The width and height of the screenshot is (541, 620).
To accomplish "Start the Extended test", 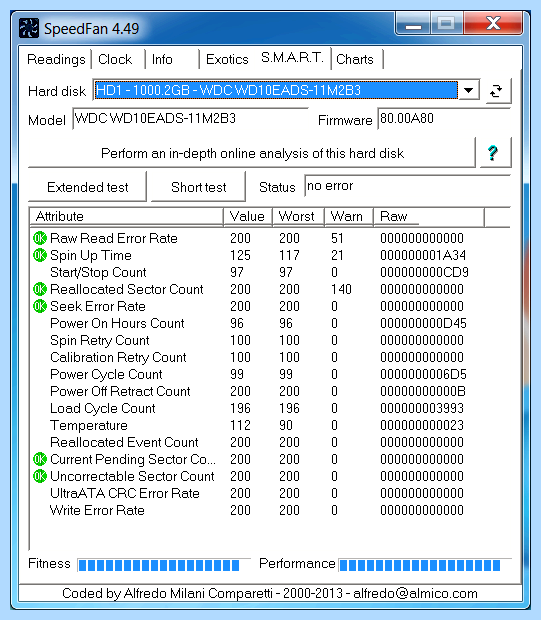I will tap(87, 187).
